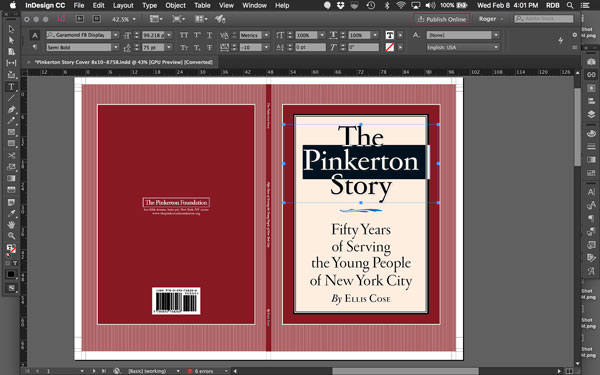The image size is (600, 375).
Task: Select the Pencil tool
Action: 11,121
